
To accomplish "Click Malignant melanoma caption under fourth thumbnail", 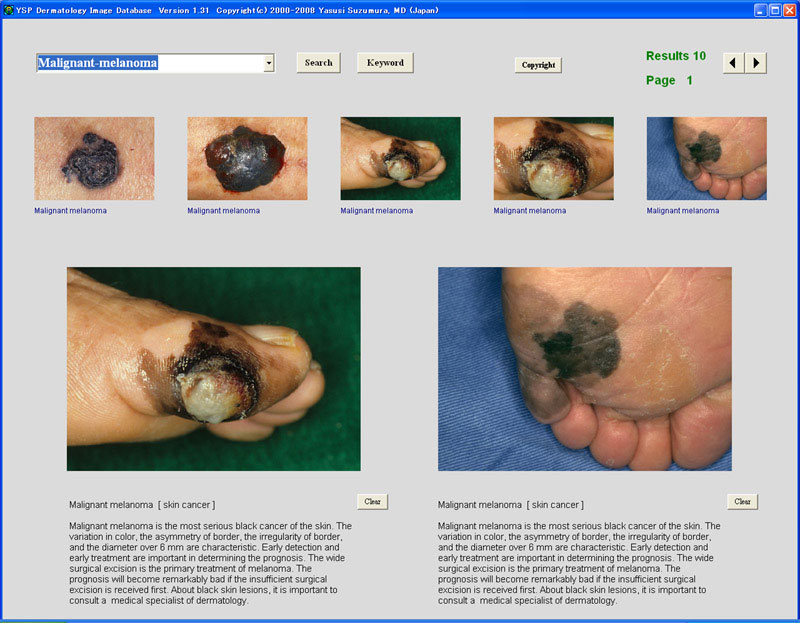I will (x=530, y=211).
